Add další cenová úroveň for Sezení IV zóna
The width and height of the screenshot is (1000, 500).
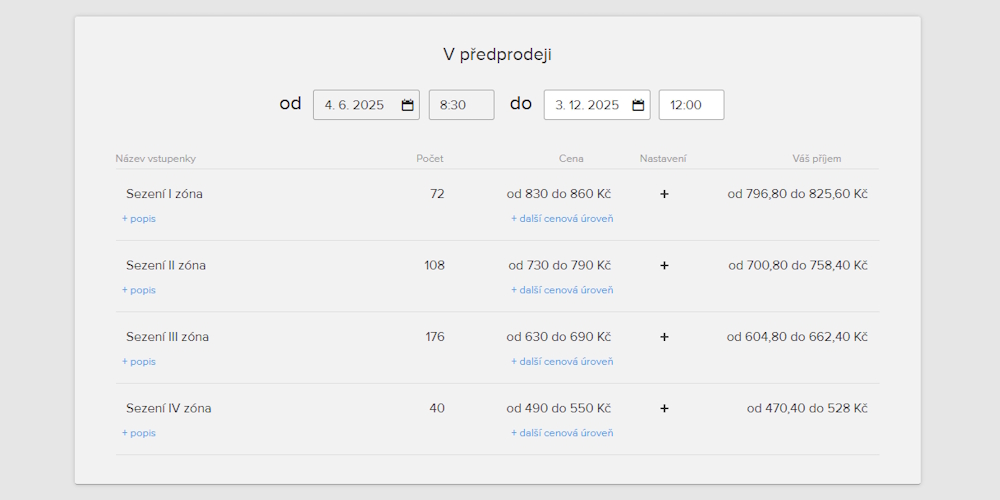pyautogui.click(x=562, y=433)
